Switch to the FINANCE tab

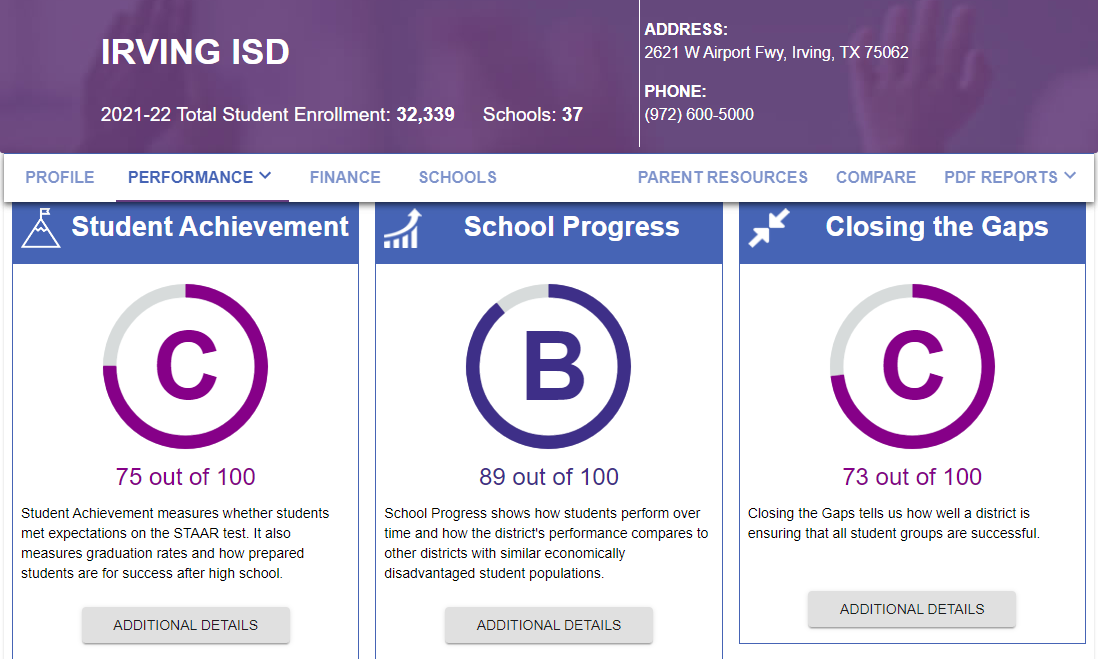pyautogui.click(x=345, y=177)
